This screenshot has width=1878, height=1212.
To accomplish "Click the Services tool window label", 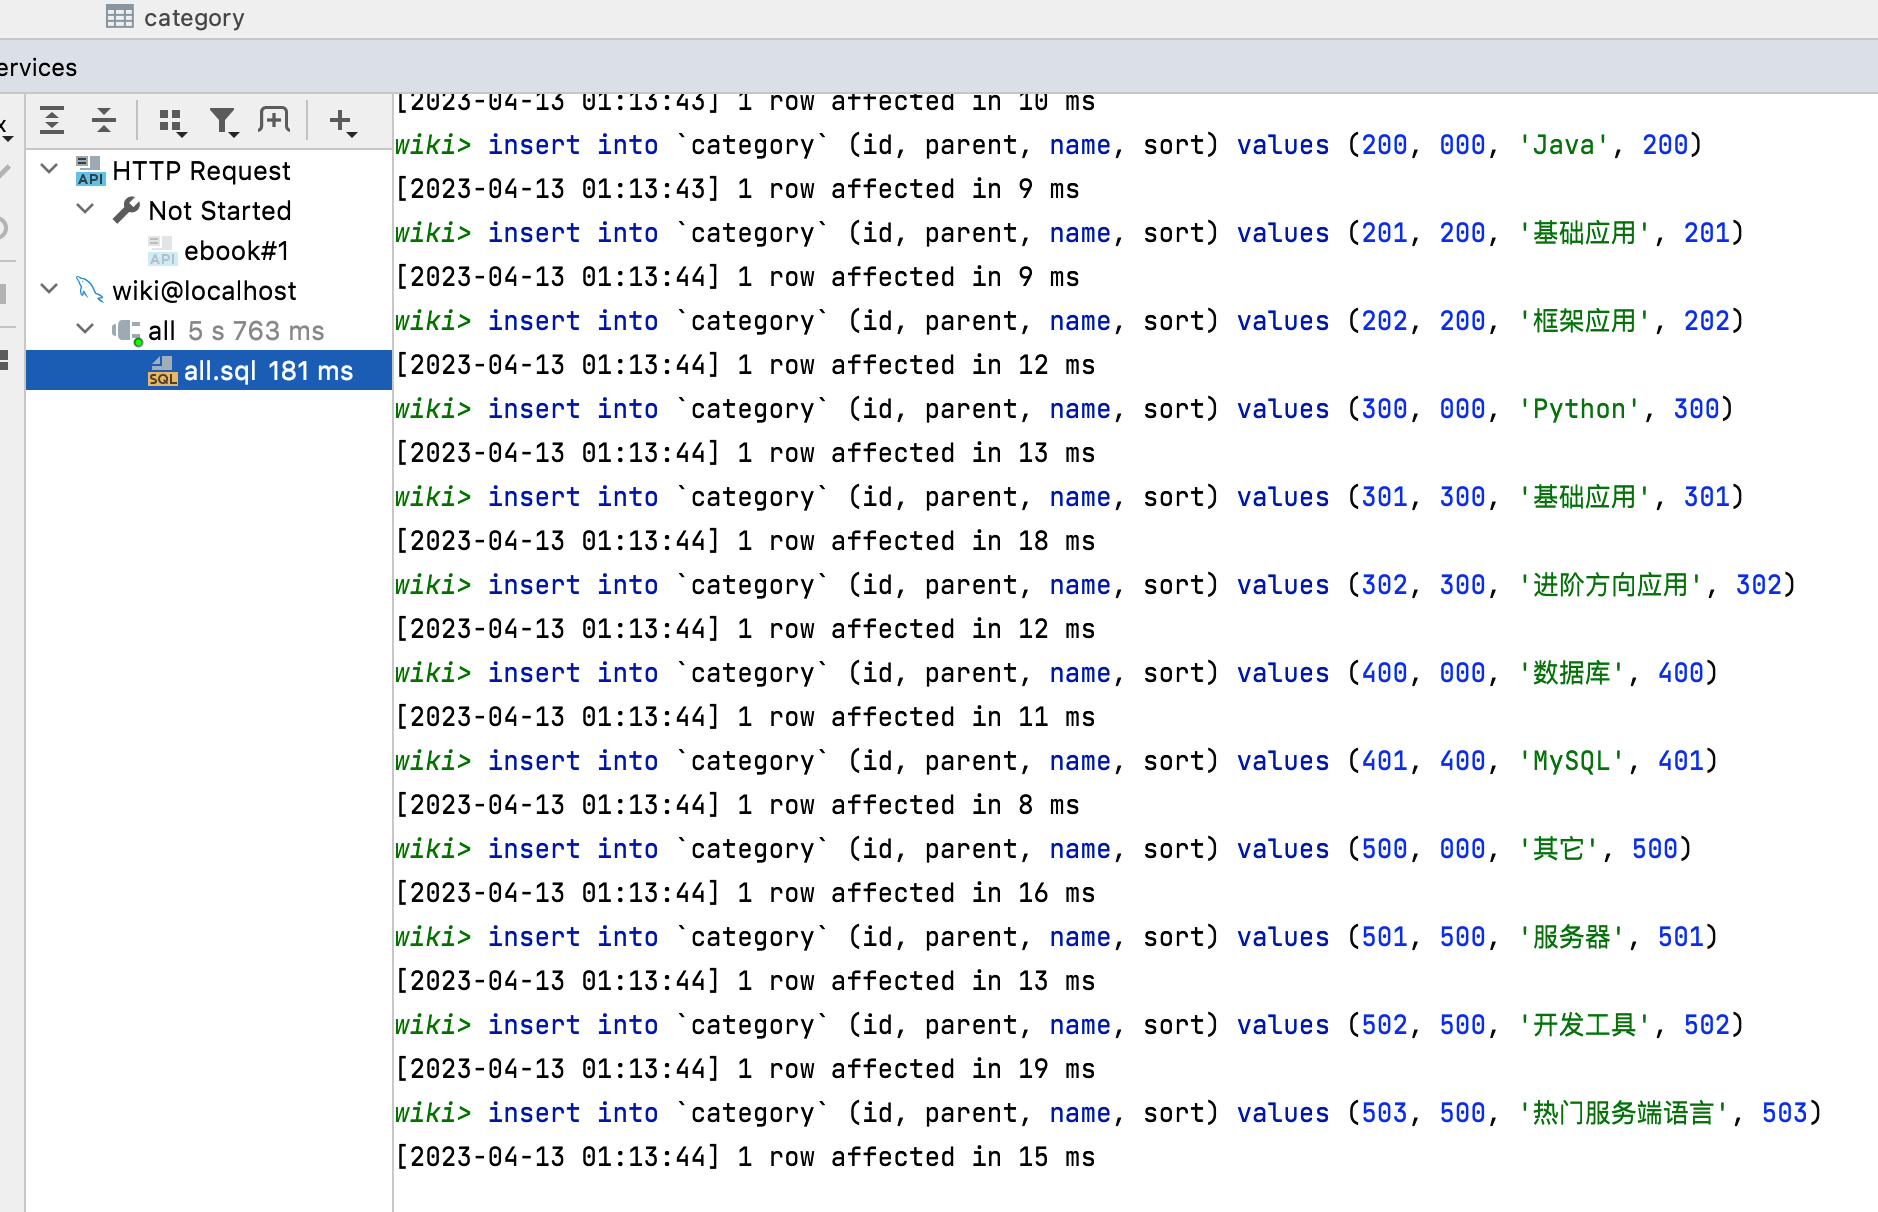I will tap(38, 67).
